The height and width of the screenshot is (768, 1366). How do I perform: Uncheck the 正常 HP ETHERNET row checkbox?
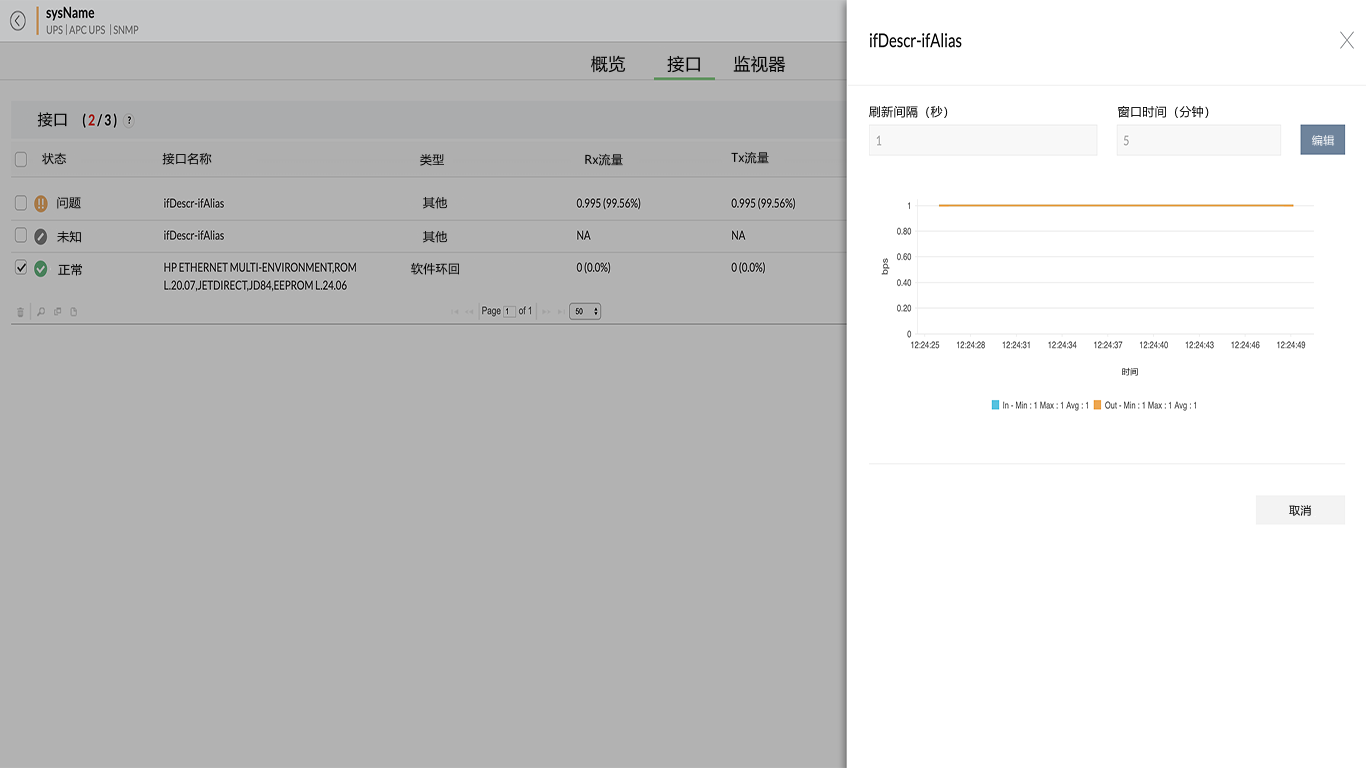point(21,268)
